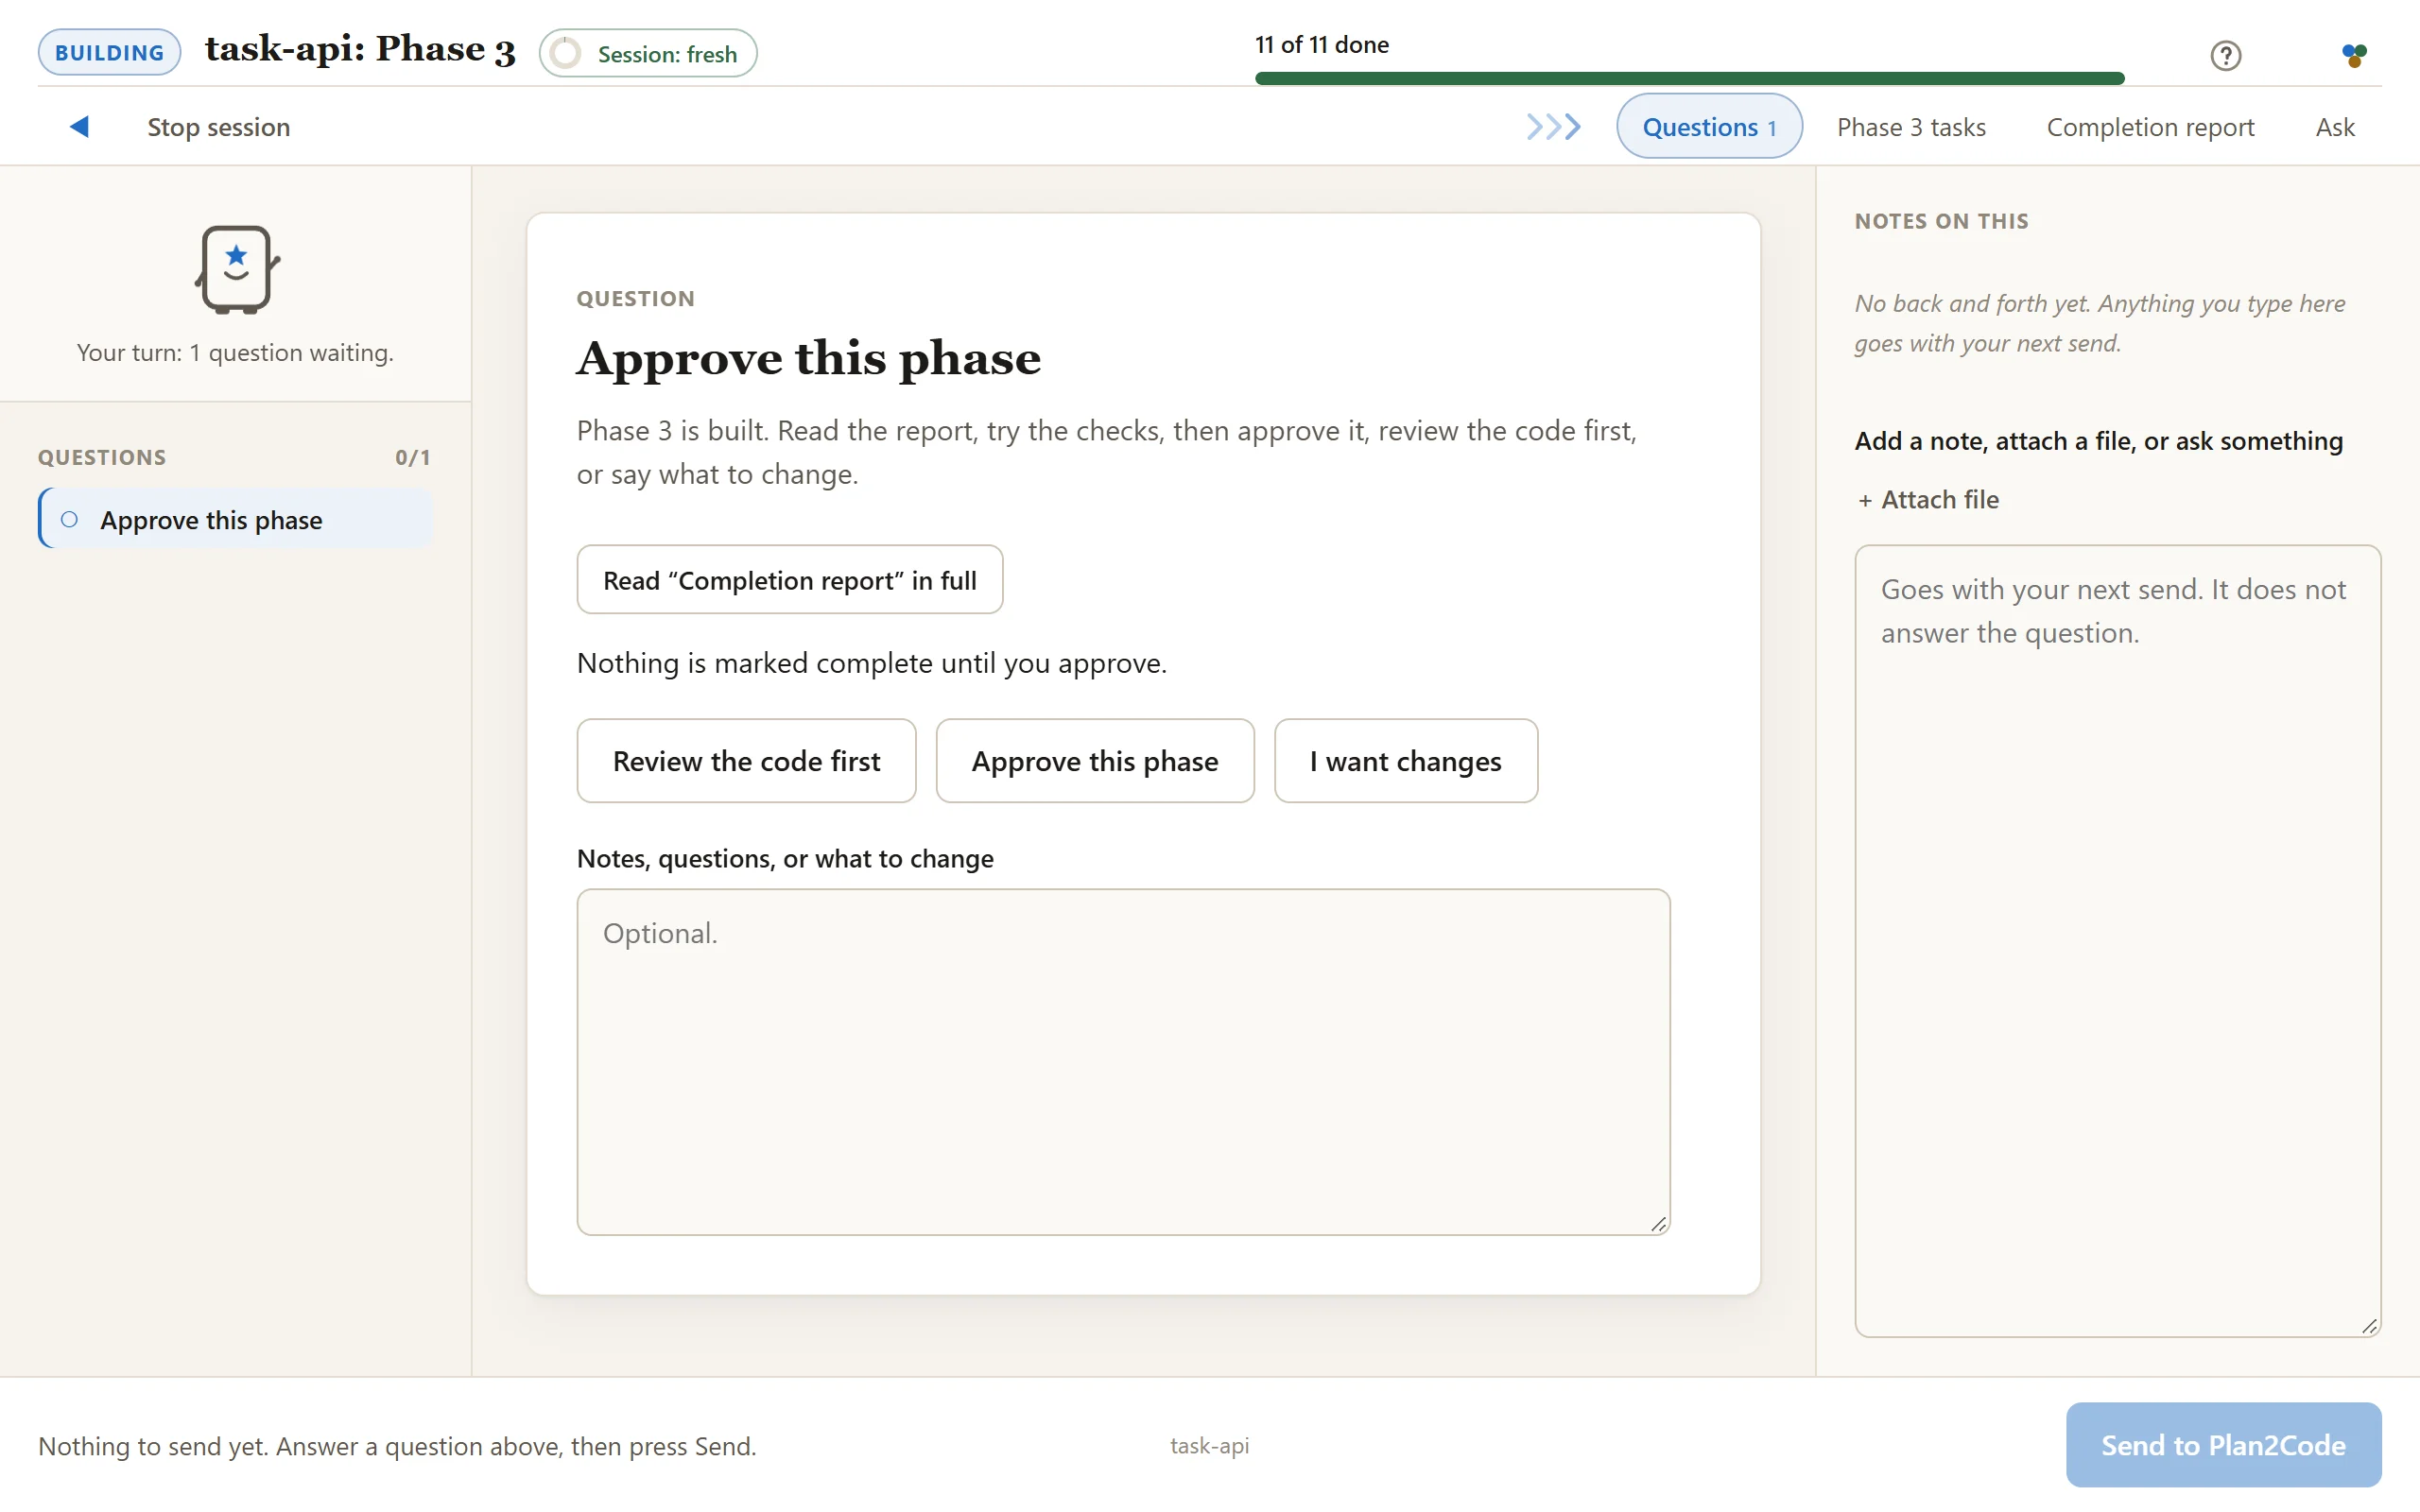The height and width of the screenshot is (1512, 2420).
Task: Stop the current session
Action: 219,127
